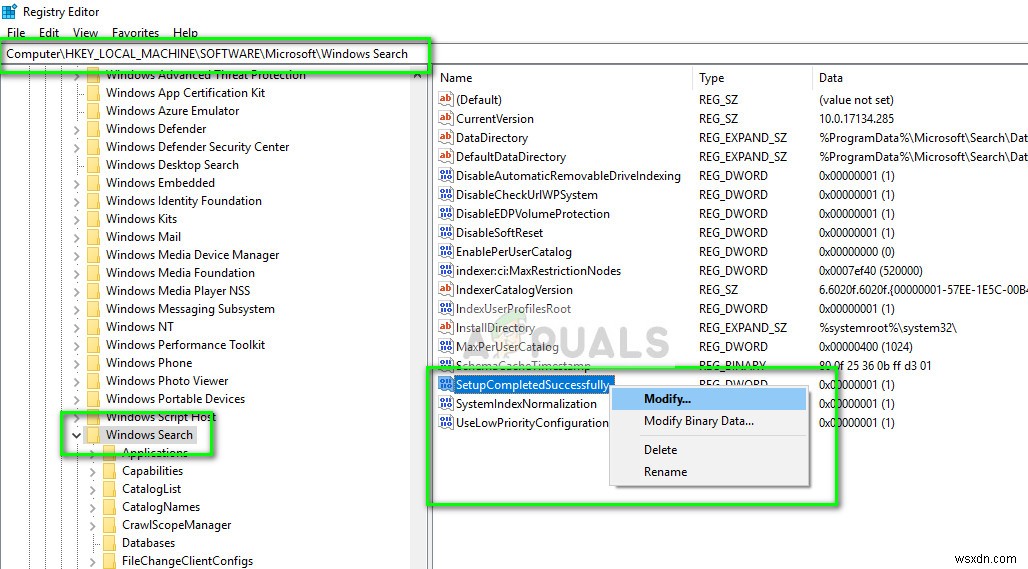Click the DisableAutomaticRemovableDriveIndexing DWORD icon
Image resolution: width=1028 pixels, height=569 pixels.
[x=446, y=175]
